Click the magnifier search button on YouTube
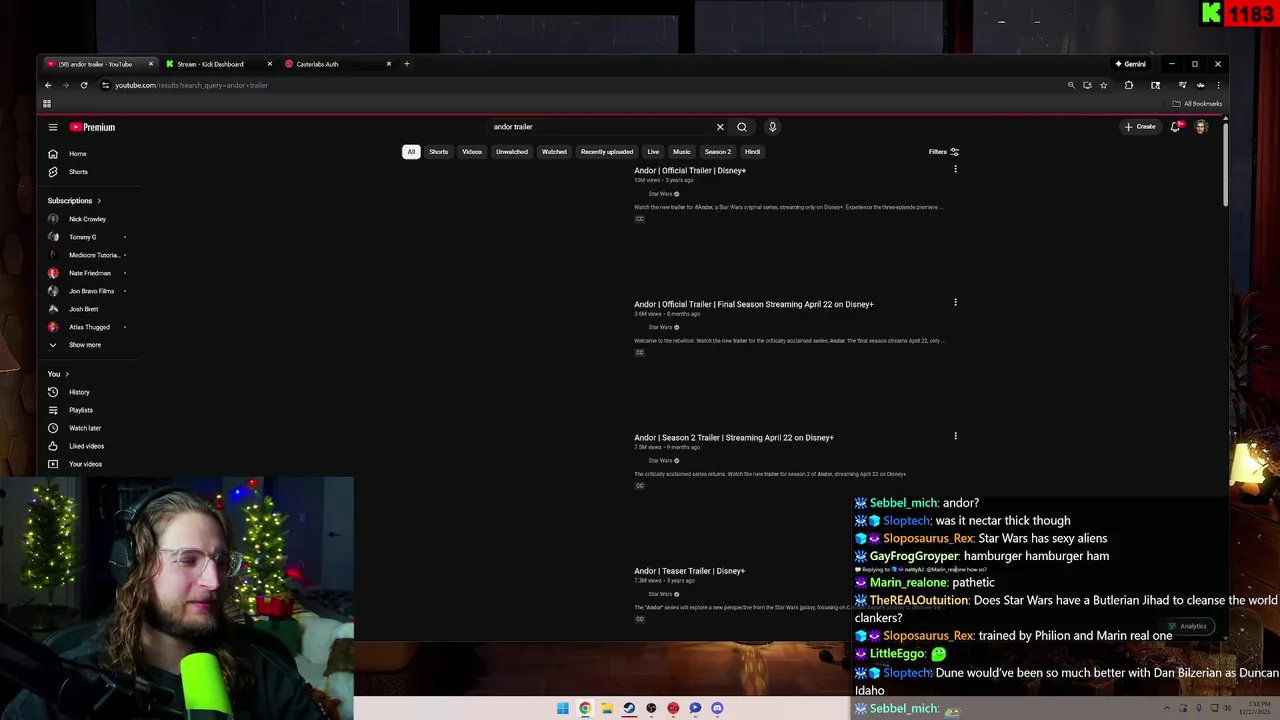1280x720 pixels. click(x=742, y=127)
